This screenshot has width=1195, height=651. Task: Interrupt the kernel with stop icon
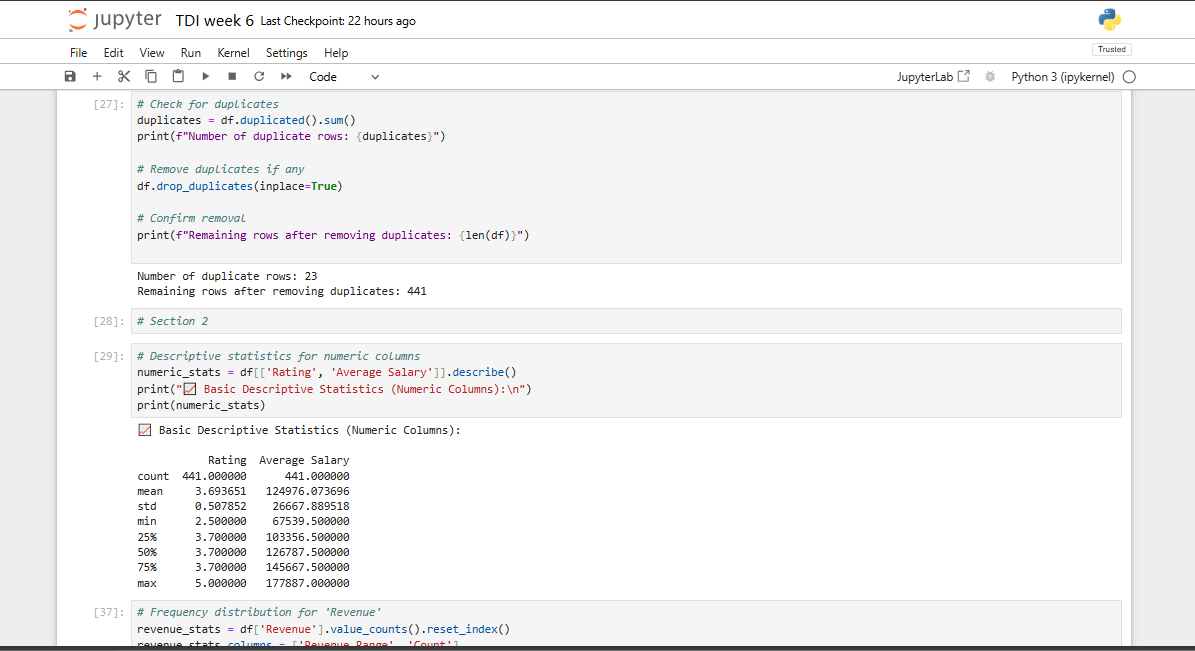click(232, 76)
